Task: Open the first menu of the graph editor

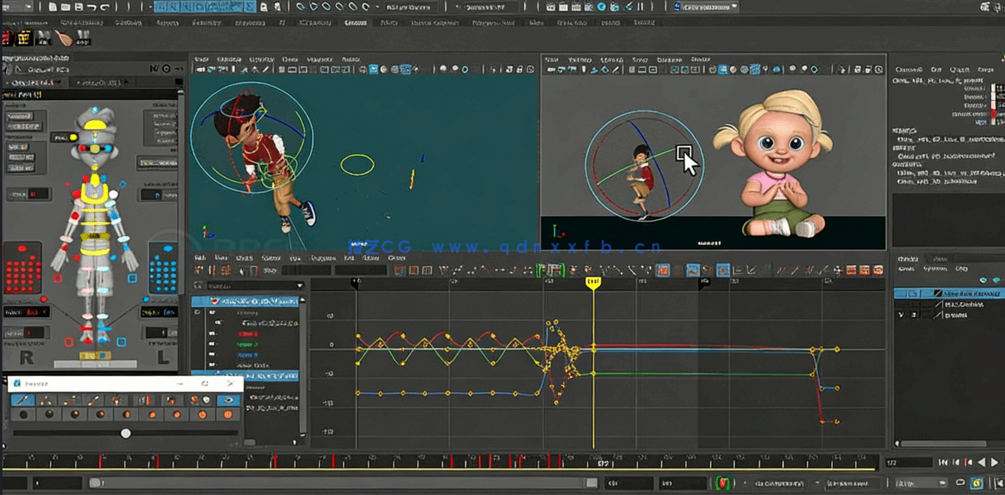Action: coord(201,258)
